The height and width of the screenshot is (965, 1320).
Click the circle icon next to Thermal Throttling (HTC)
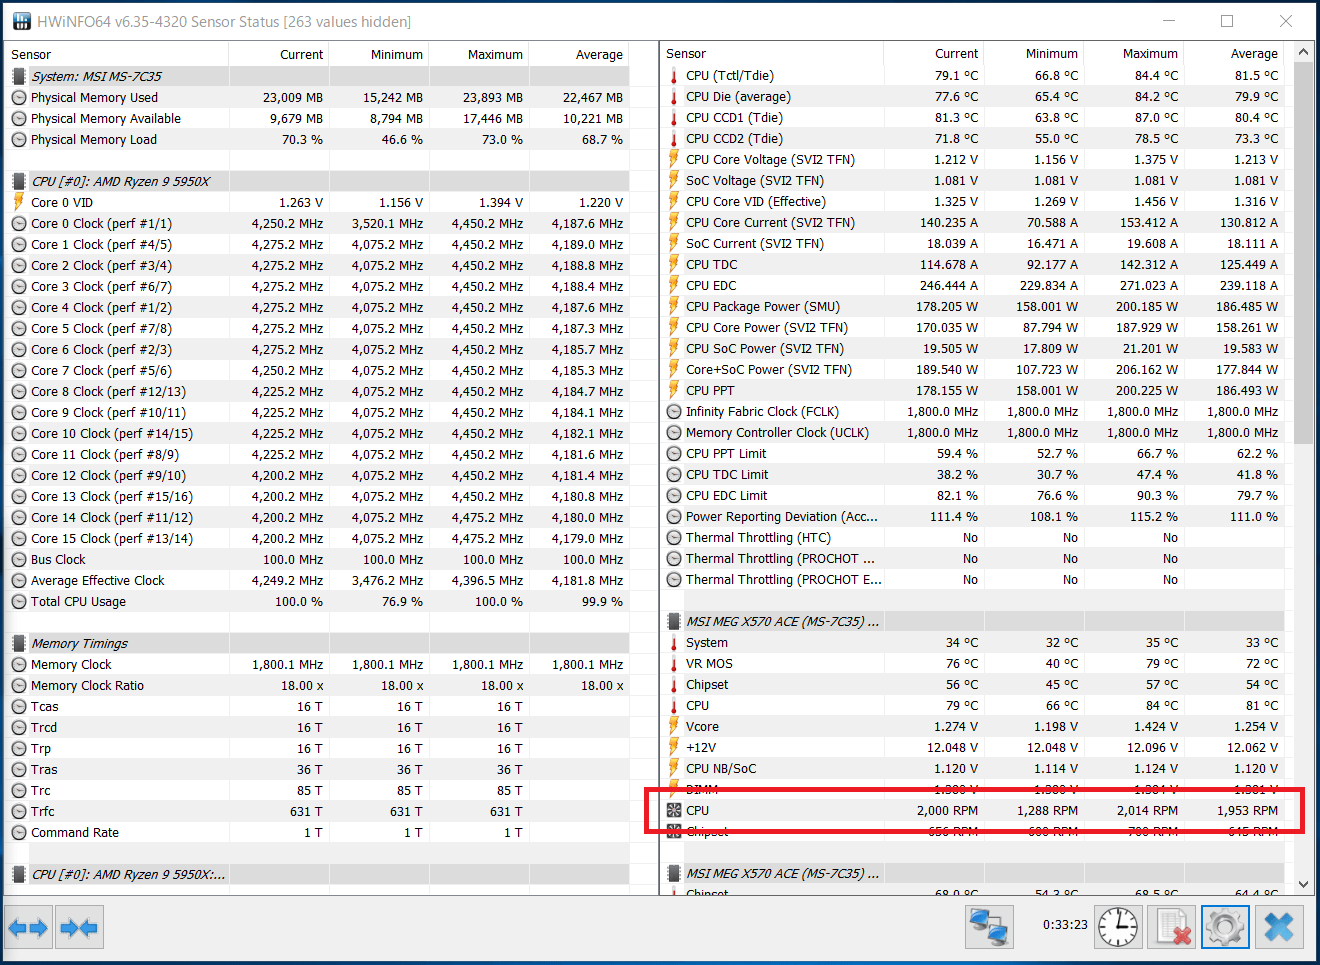point(674,538)
